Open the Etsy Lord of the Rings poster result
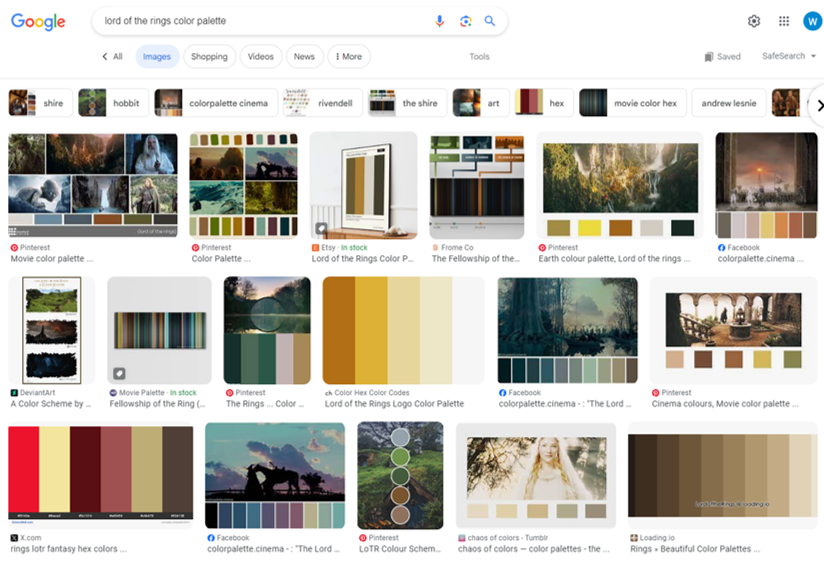The height and width of the screenshot is (565, 824). pos(363,185)
